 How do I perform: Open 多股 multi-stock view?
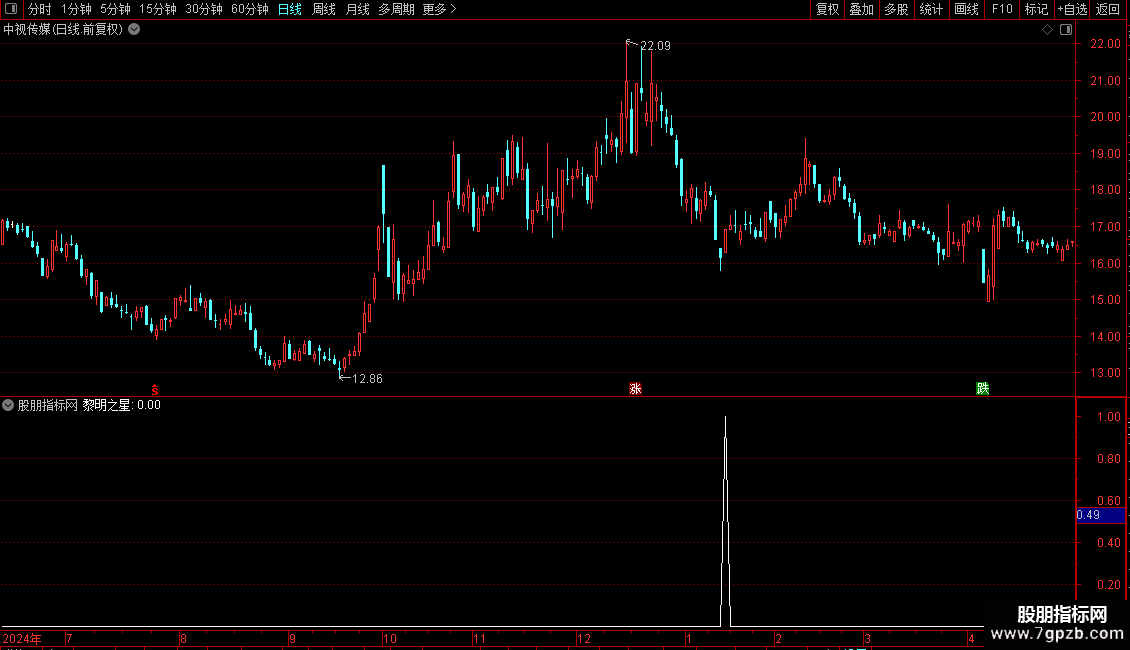coord(896,9)
